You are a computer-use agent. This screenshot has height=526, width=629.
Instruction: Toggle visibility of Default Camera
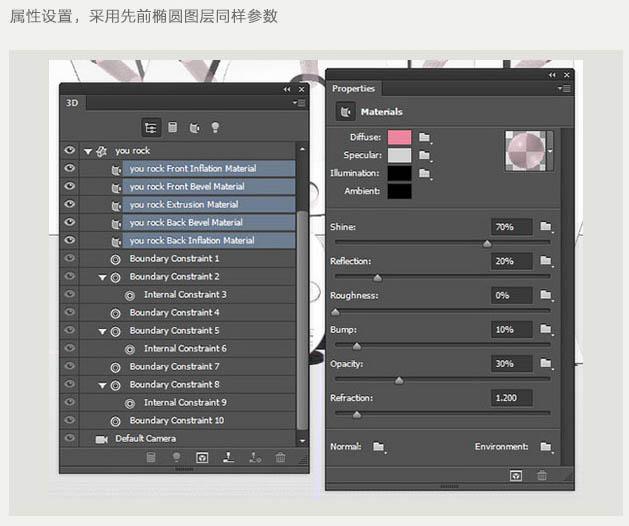point(70,438)
